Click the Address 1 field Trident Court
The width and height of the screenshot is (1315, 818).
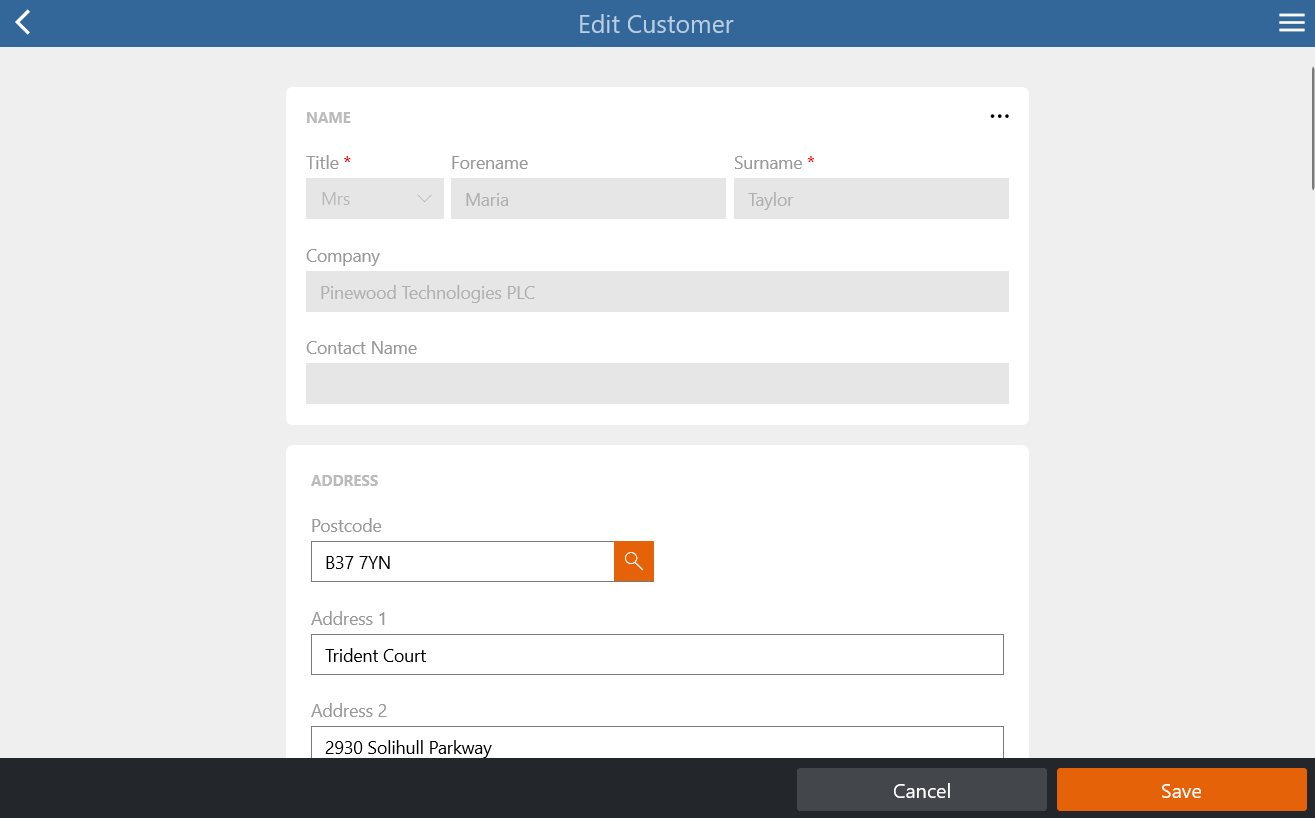(657, 655)
